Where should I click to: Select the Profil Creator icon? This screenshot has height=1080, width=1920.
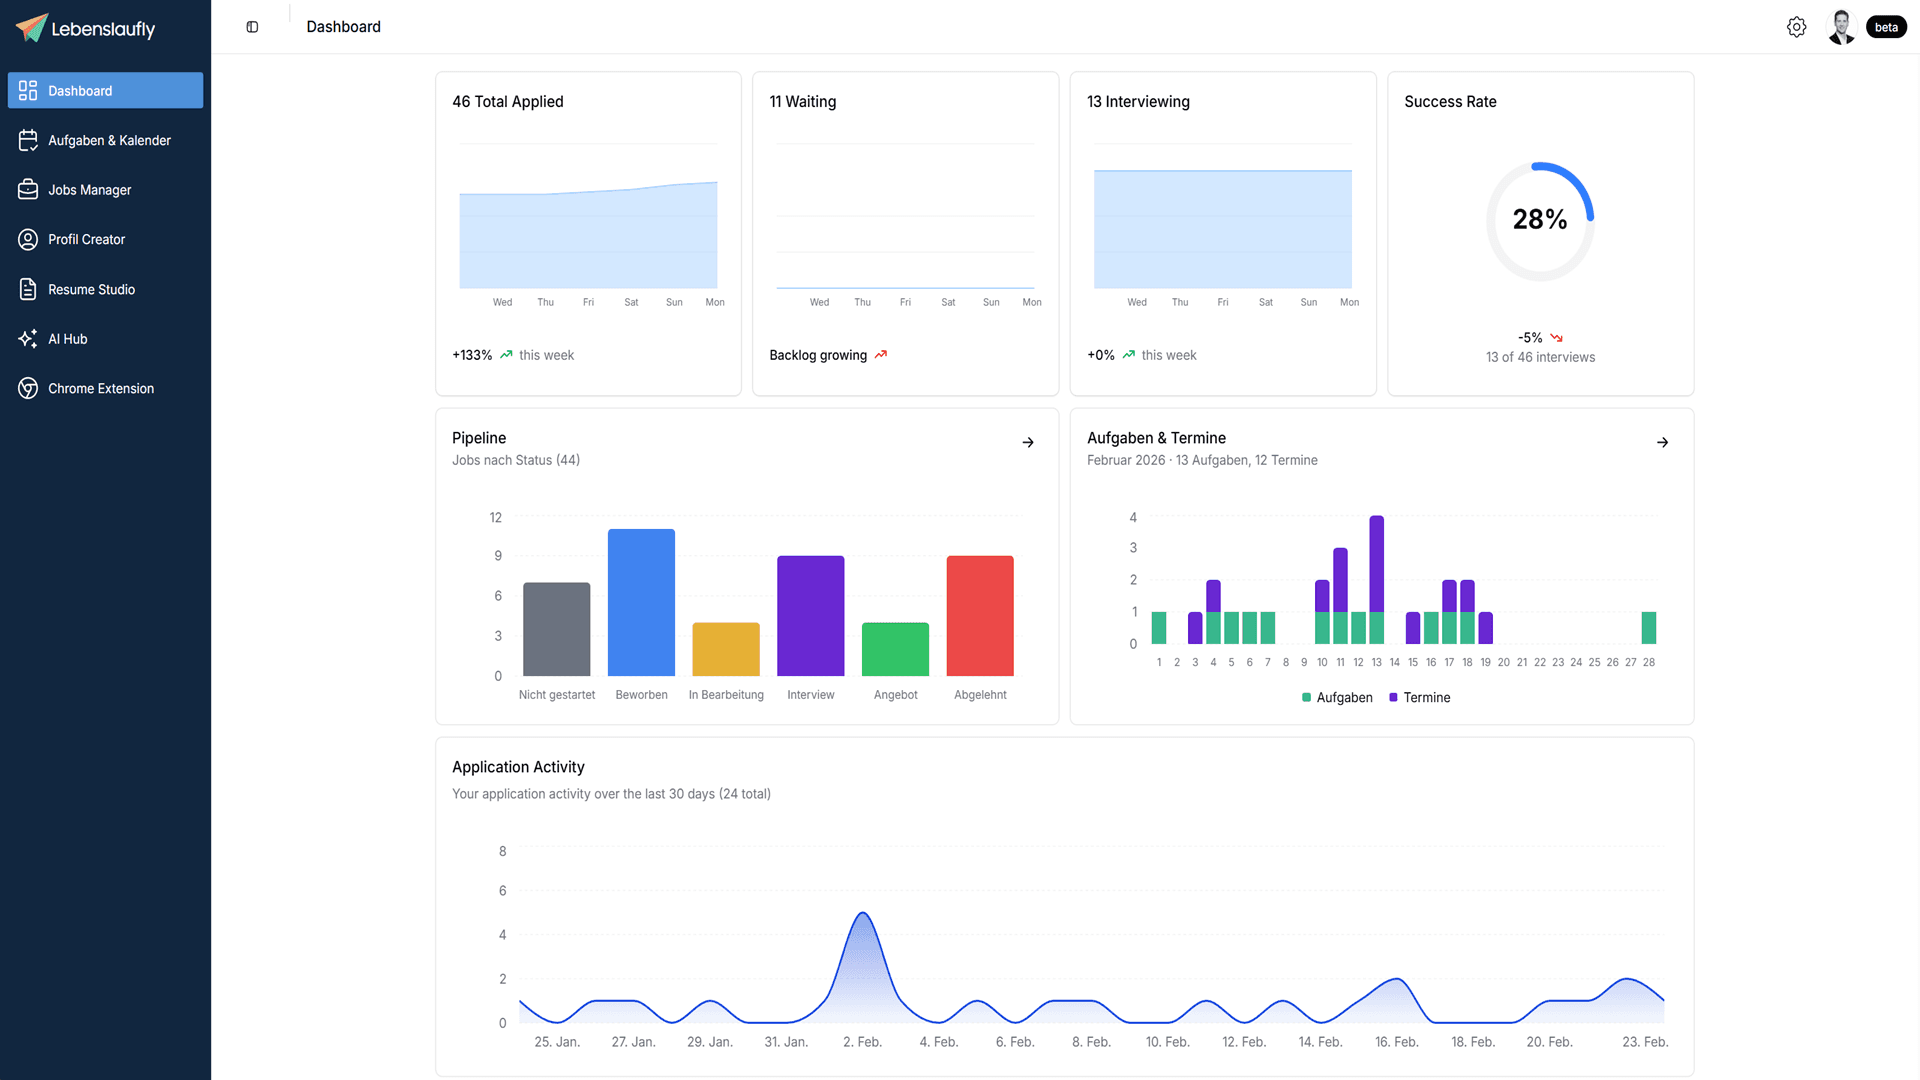[27, 239]
